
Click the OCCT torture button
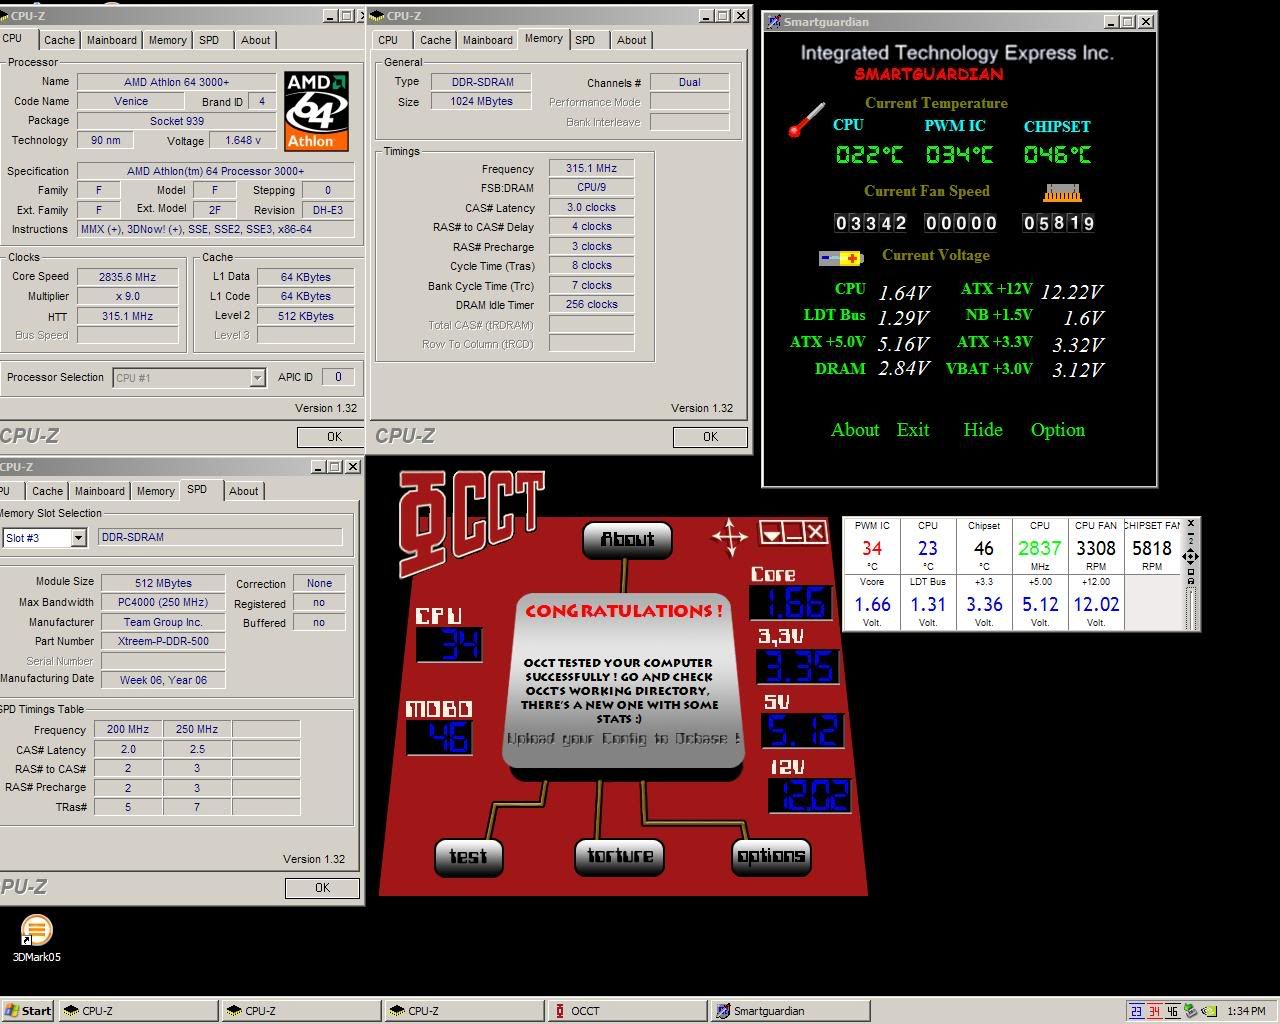point(620,856)
